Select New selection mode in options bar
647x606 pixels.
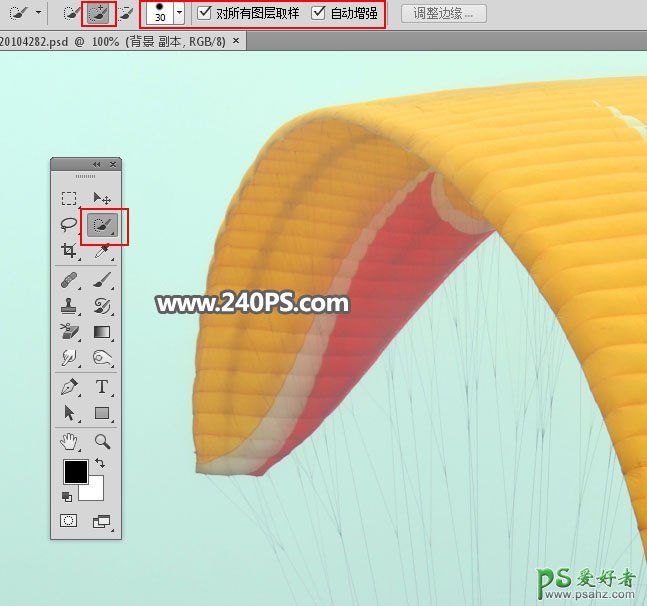(71, 14)
